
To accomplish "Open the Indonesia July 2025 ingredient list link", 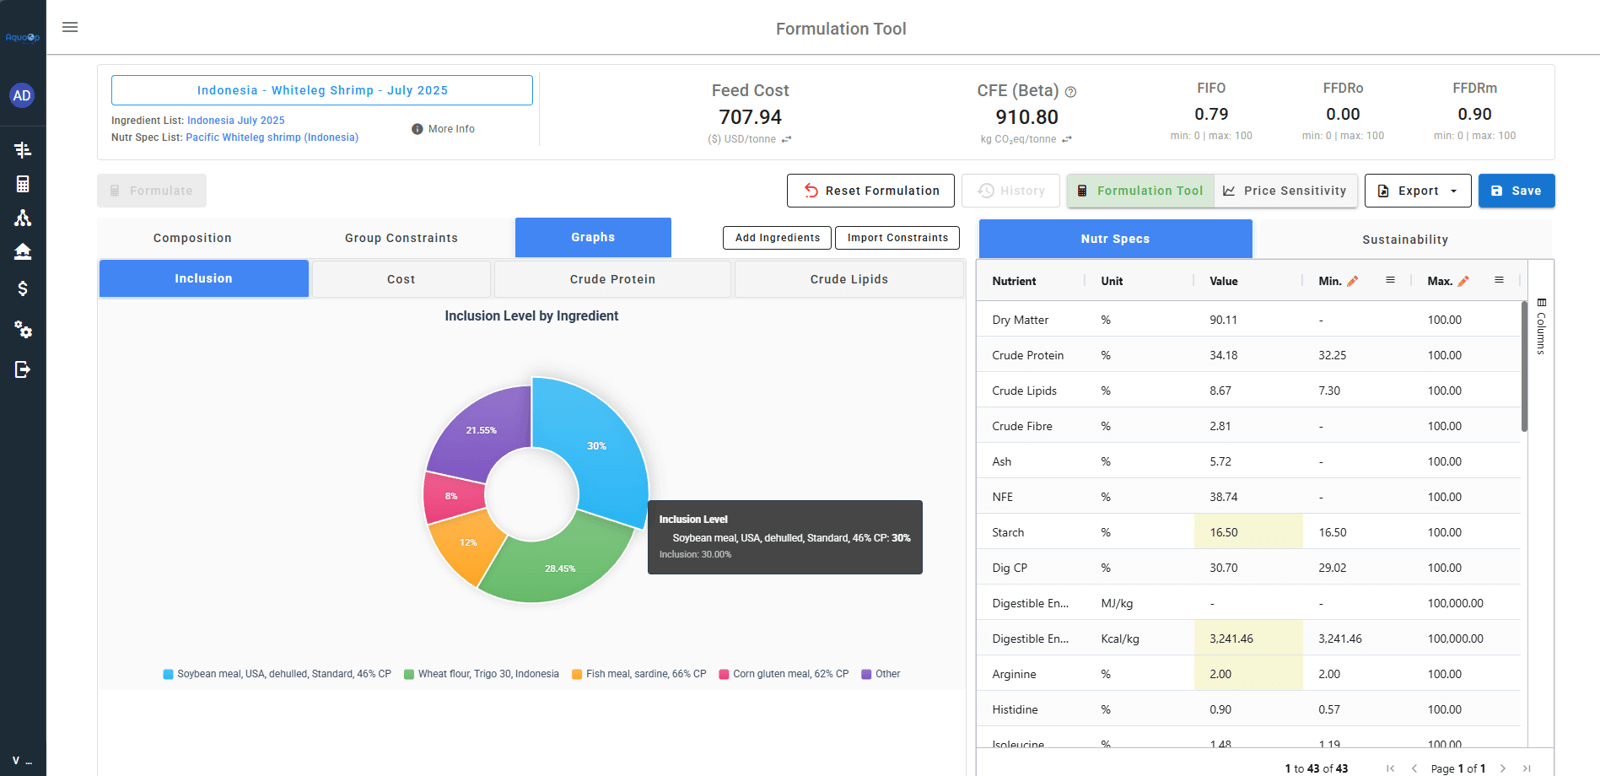I will tap(236, 120).
